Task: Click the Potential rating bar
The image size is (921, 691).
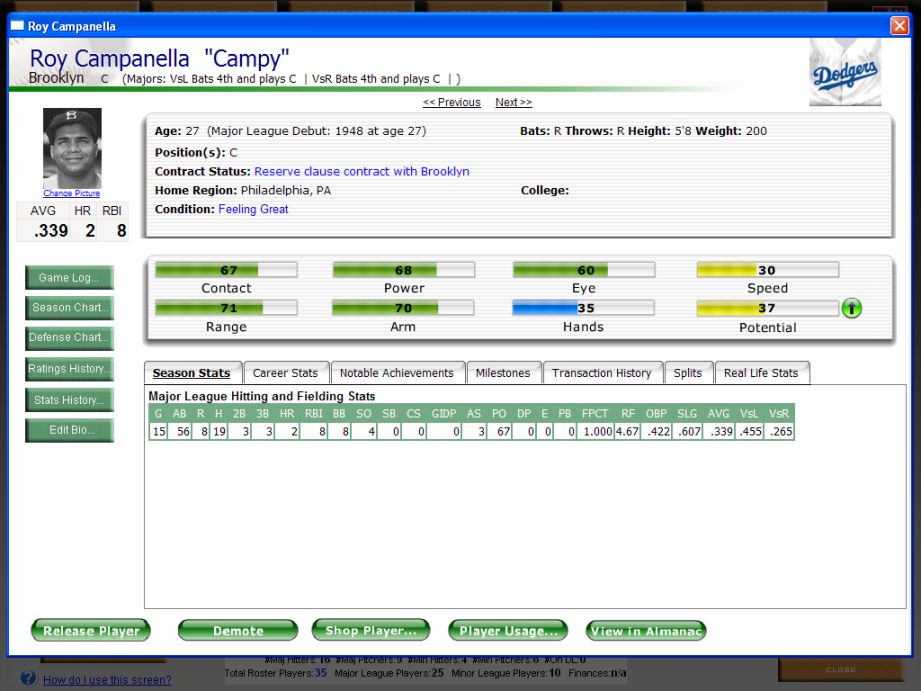Action: 768,308
